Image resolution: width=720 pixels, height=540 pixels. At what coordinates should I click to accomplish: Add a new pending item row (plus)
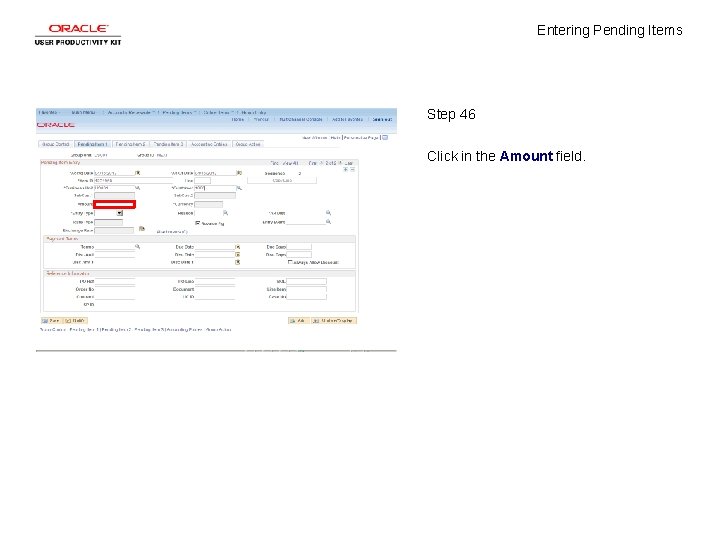[345, 169]
